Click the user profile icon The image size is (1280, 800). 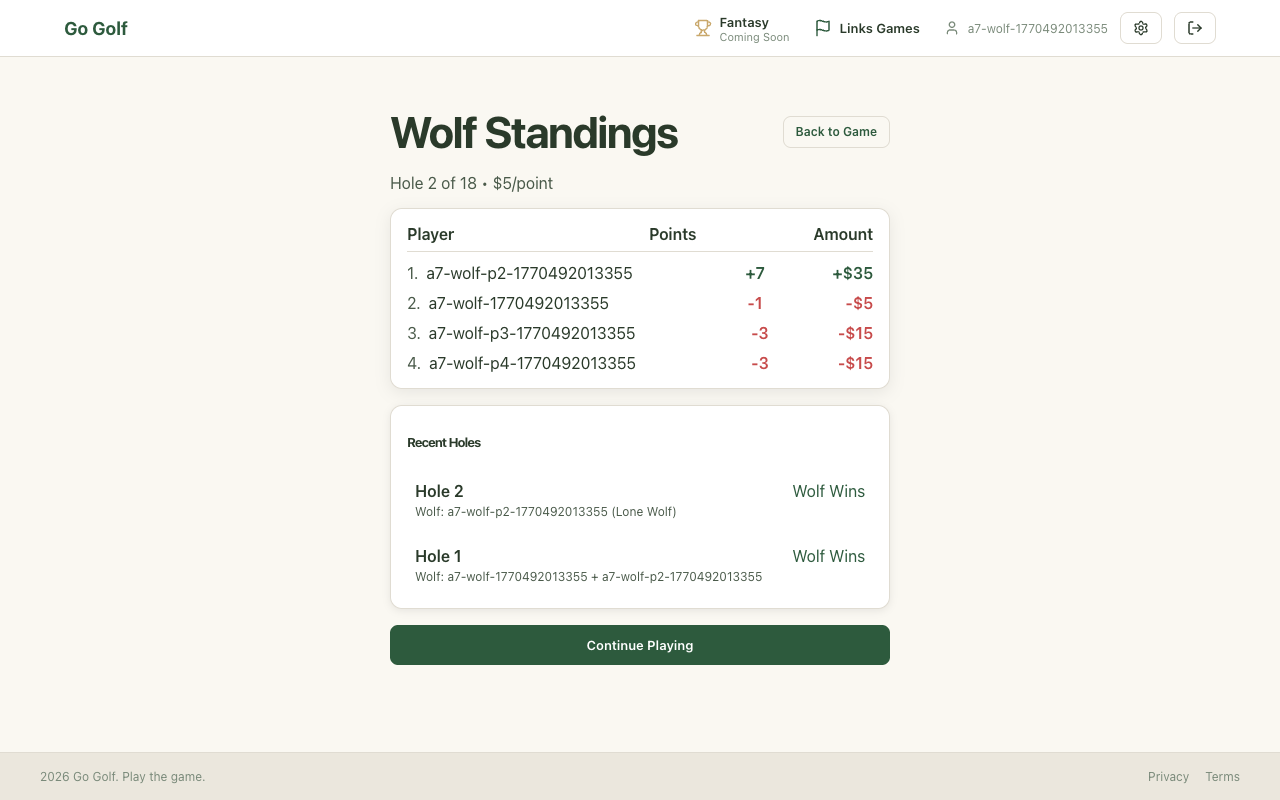click(x=952, y=29)
